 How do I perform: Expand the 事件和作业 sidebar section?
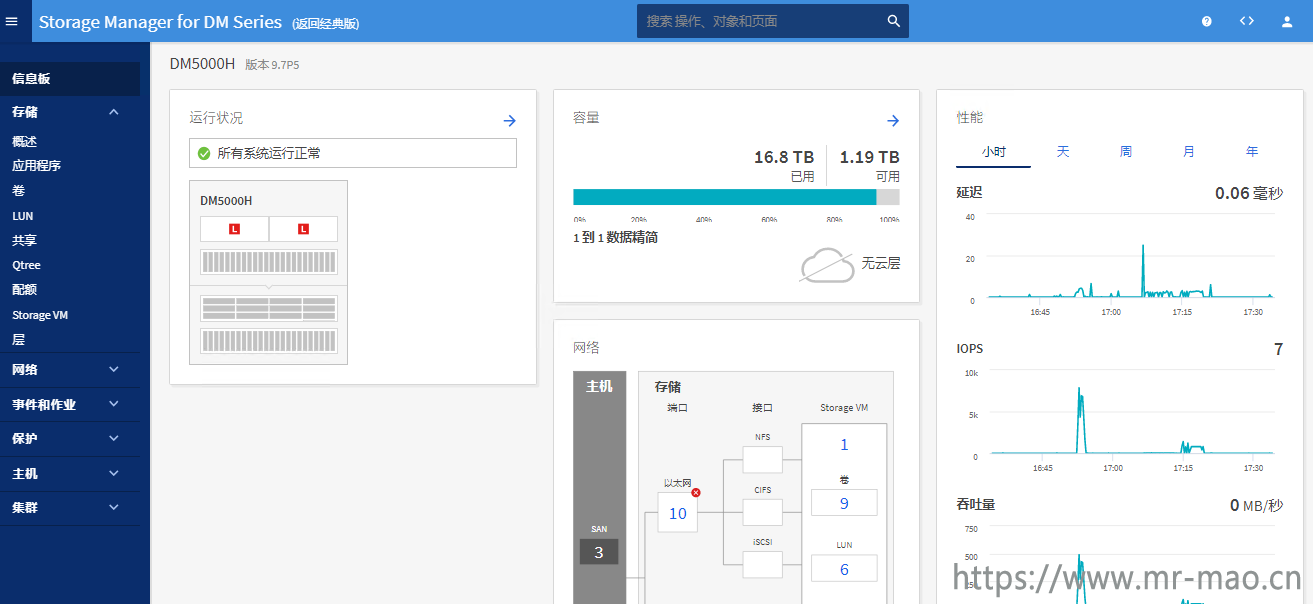[x=114, y=404]
